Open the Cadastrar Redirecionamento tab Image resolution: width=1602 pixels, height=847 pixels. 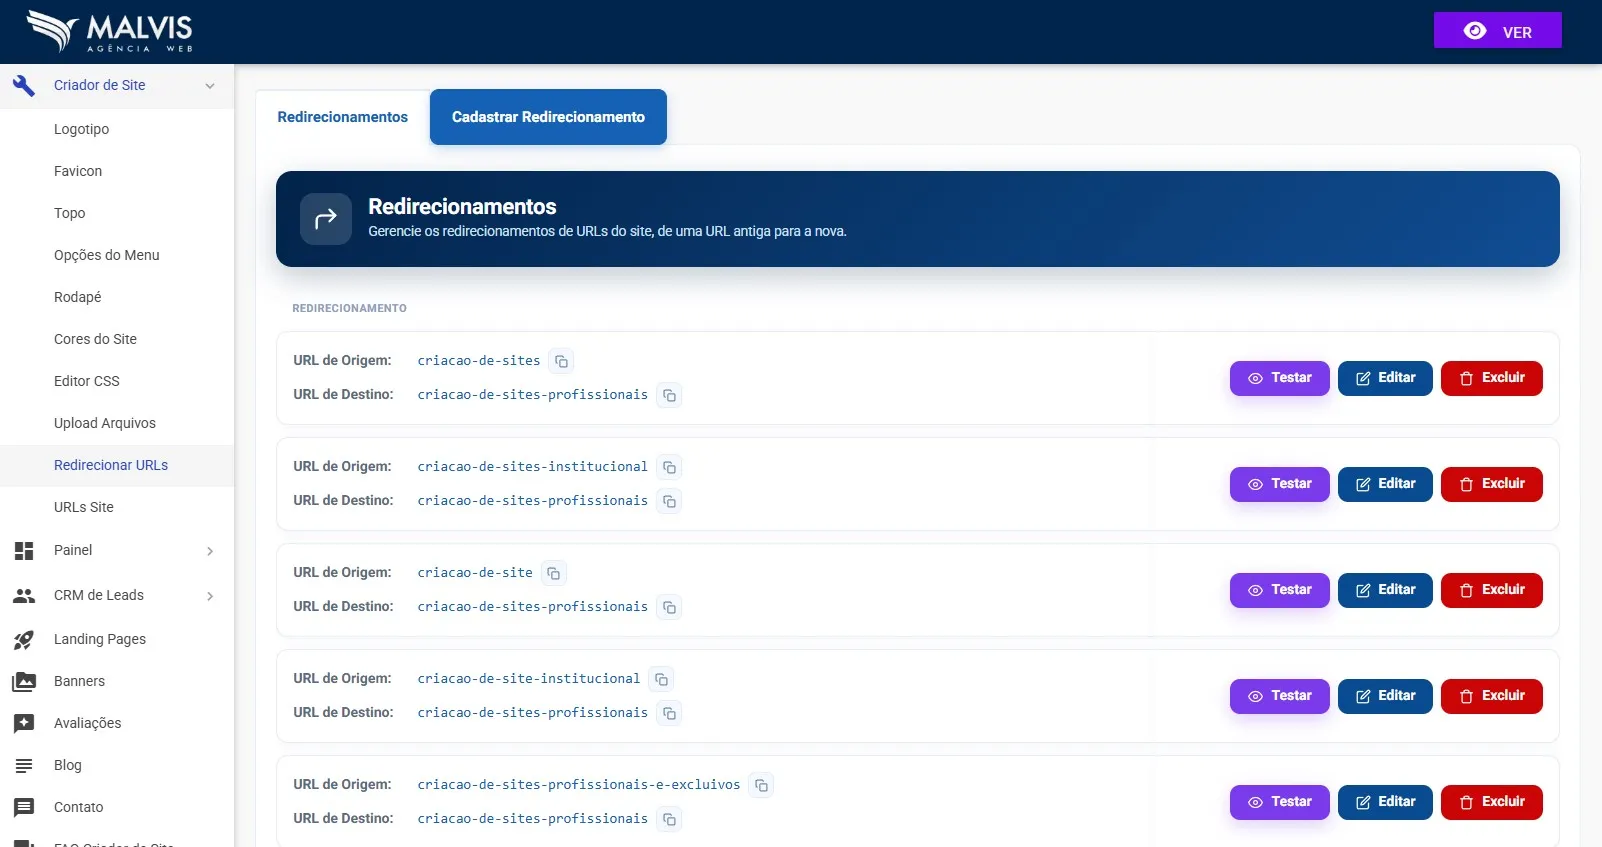[x=548, y=117]
